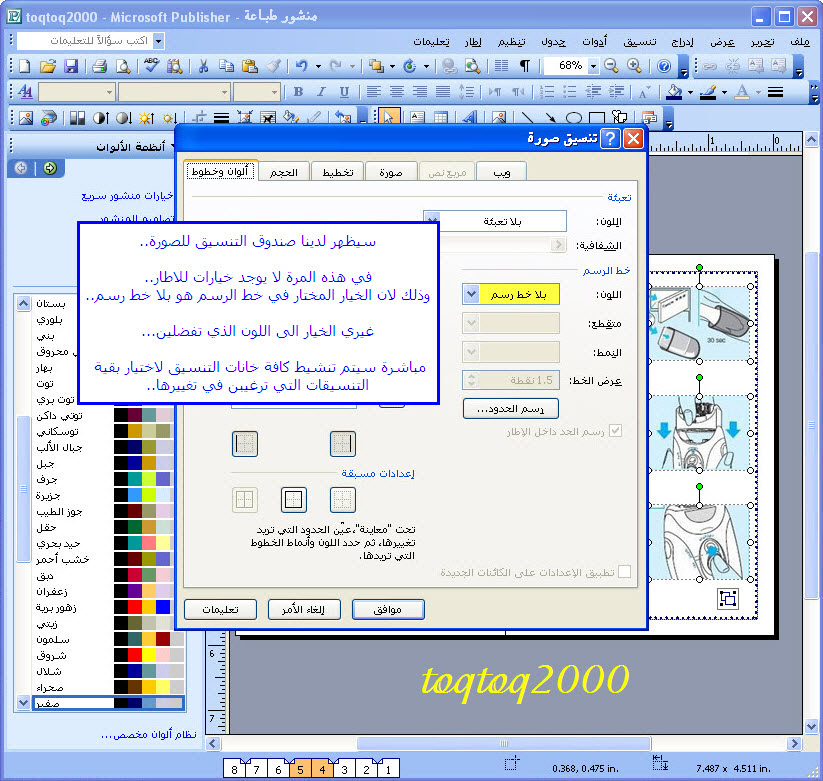This screenshot has width=823, height=781.
Task: Open Print Preview from the toolbar
Action: click(x=122, y=66)
